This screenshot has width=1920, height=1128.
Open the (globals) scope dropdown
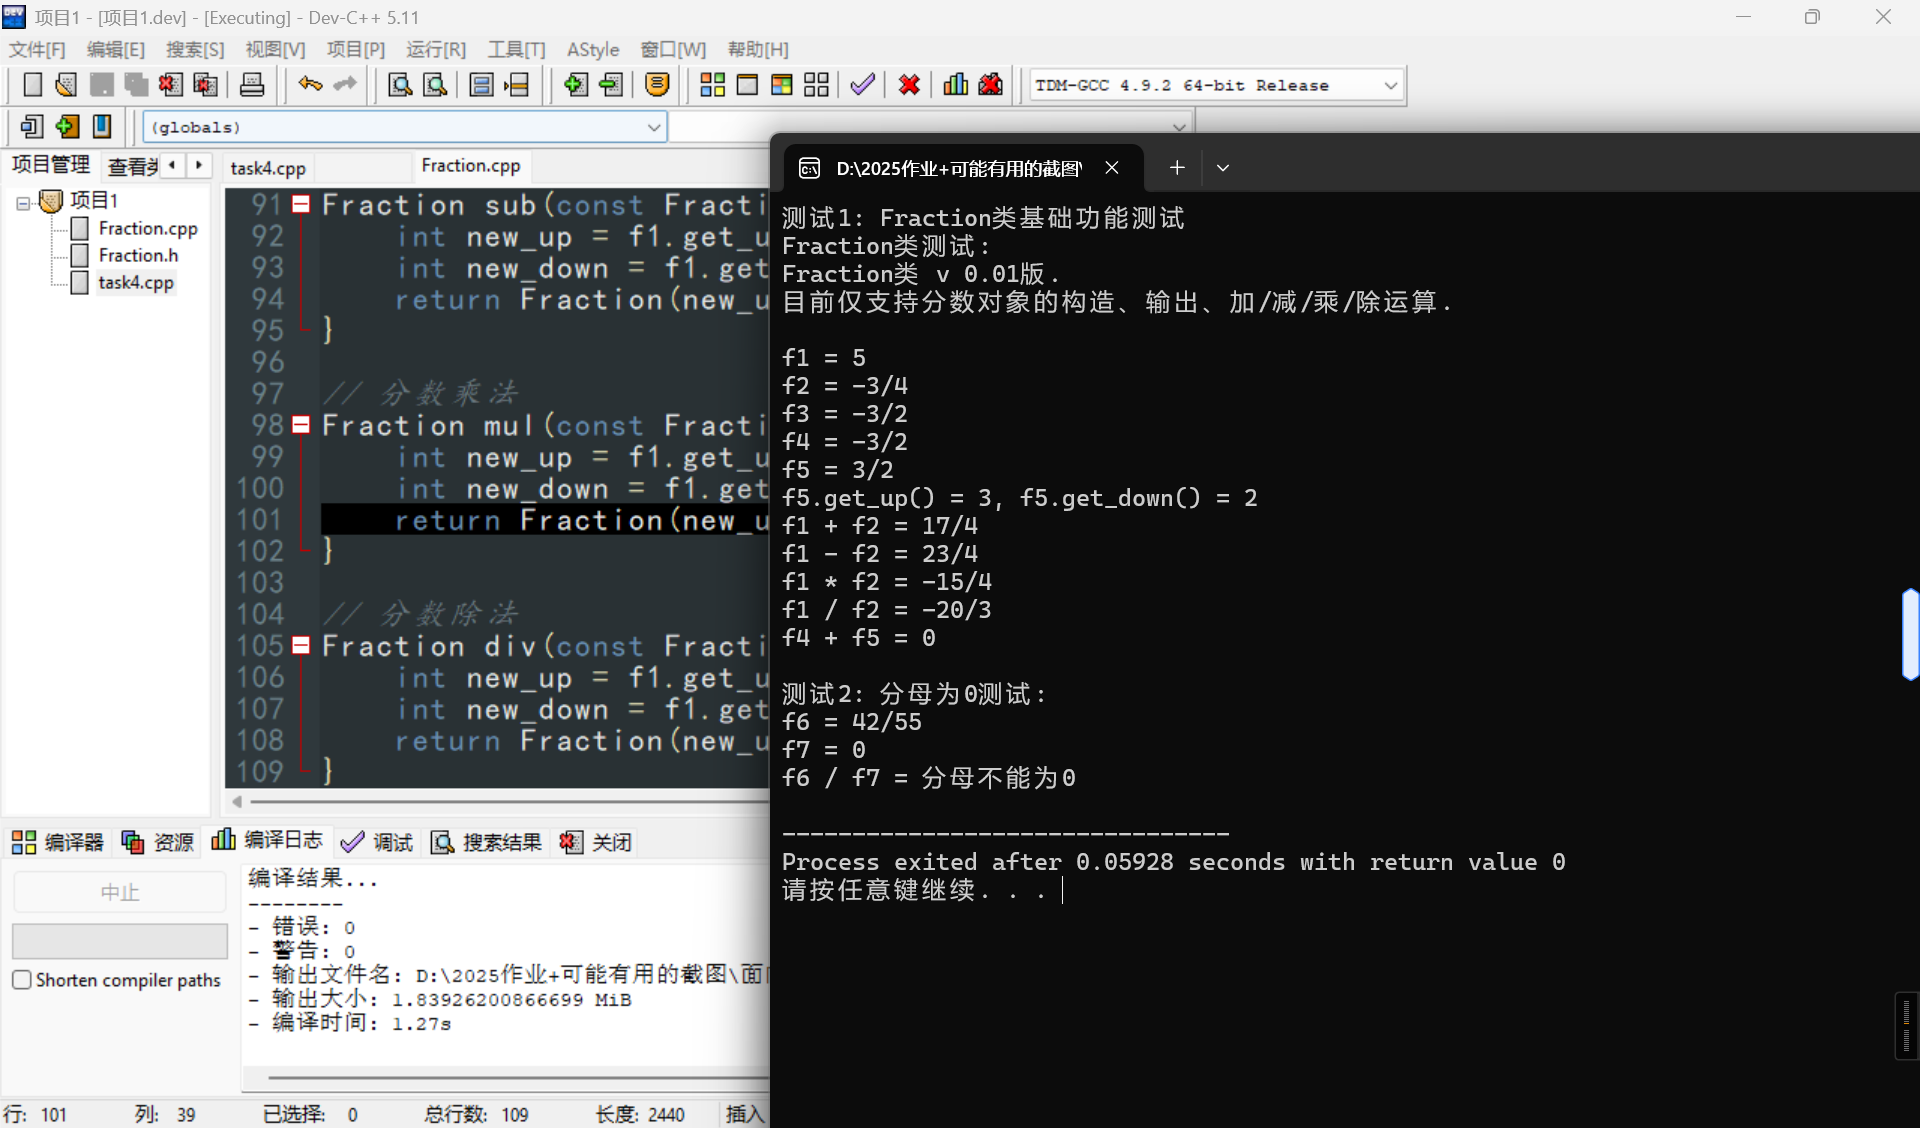tap(653, 127)
